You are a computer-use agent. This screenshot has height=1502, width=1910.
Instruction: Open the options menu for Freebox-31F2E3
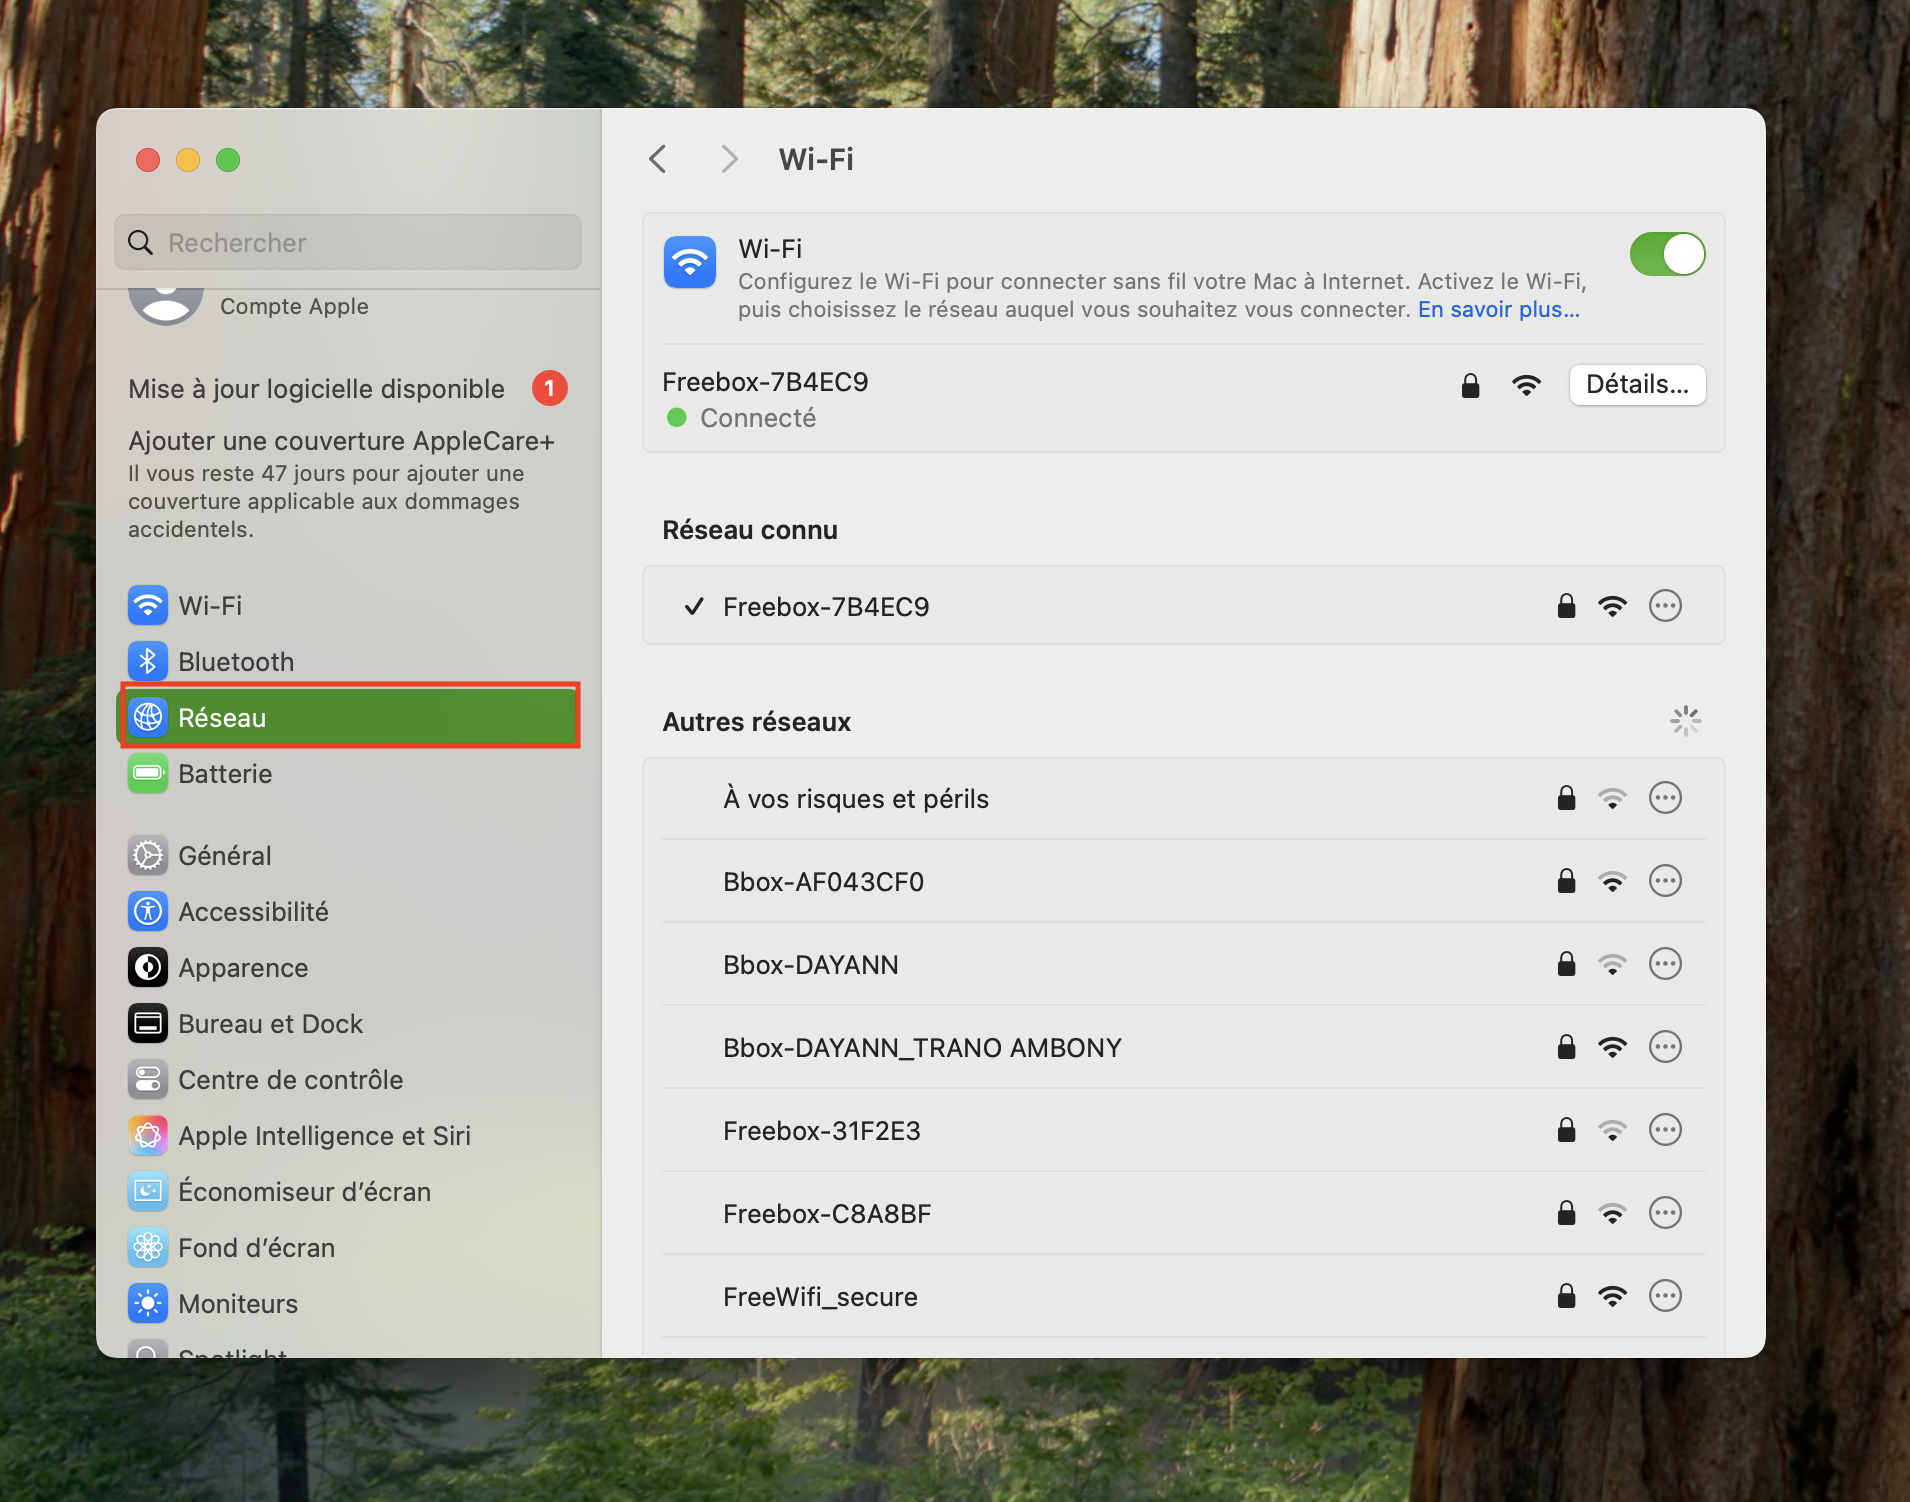[x=1666, y=1130]
